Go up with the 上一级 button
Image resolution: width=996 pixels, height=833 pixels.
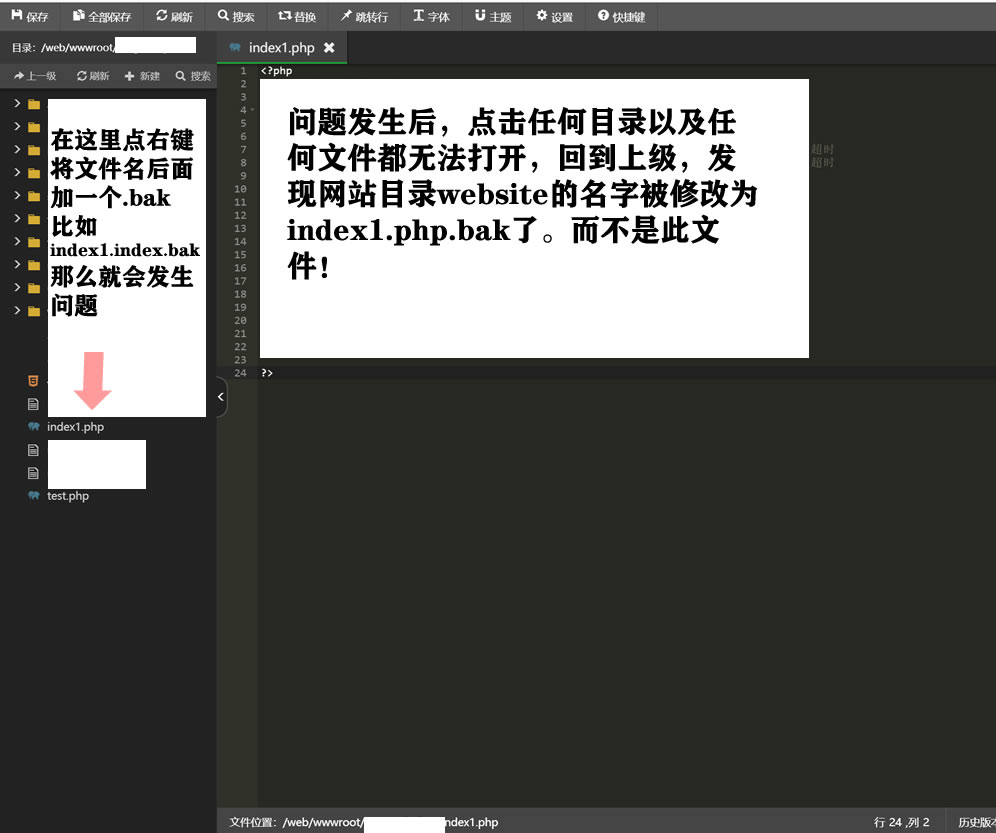coord(35,76)
